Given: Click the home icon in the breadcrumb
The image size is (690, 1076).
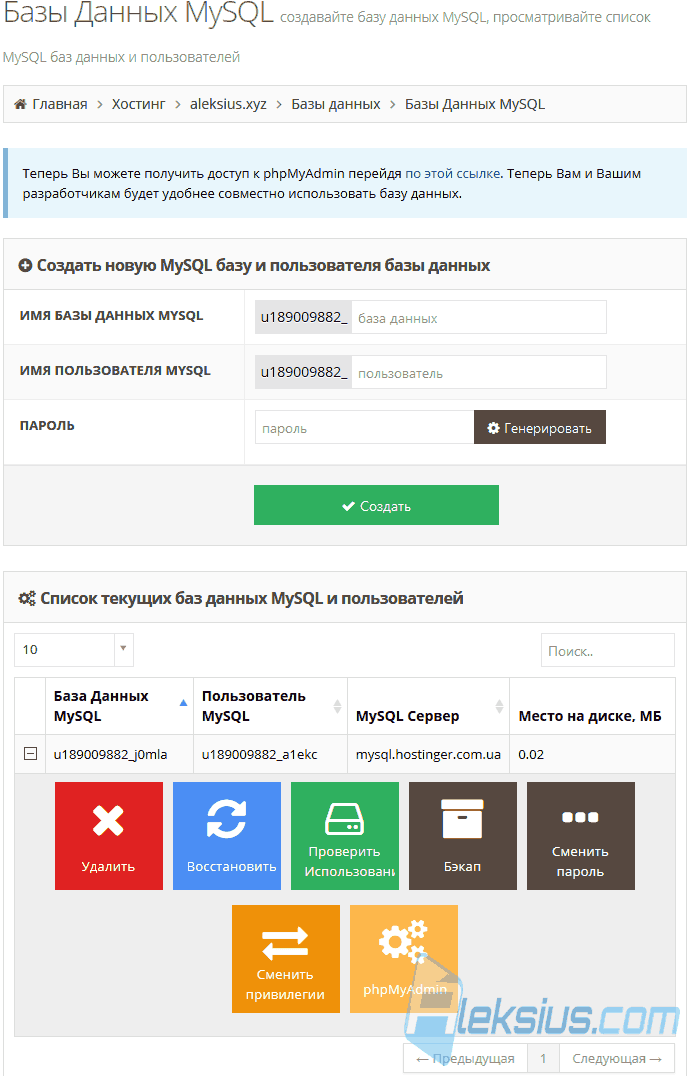Looking at the screenshot, I should click(21, 104).
